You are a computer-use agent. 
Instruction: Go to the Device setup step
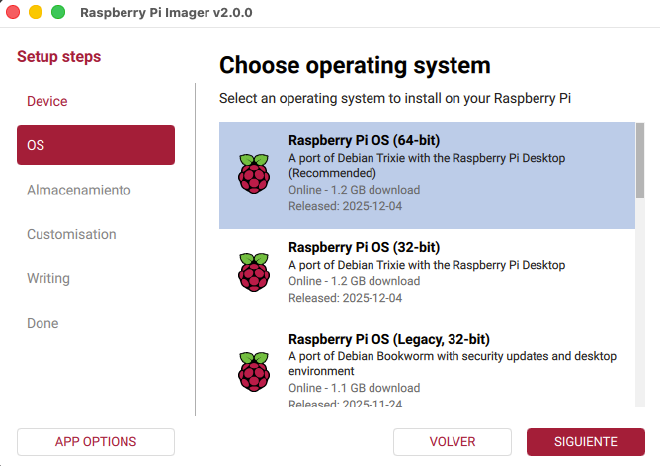click(x=47, y=101)
